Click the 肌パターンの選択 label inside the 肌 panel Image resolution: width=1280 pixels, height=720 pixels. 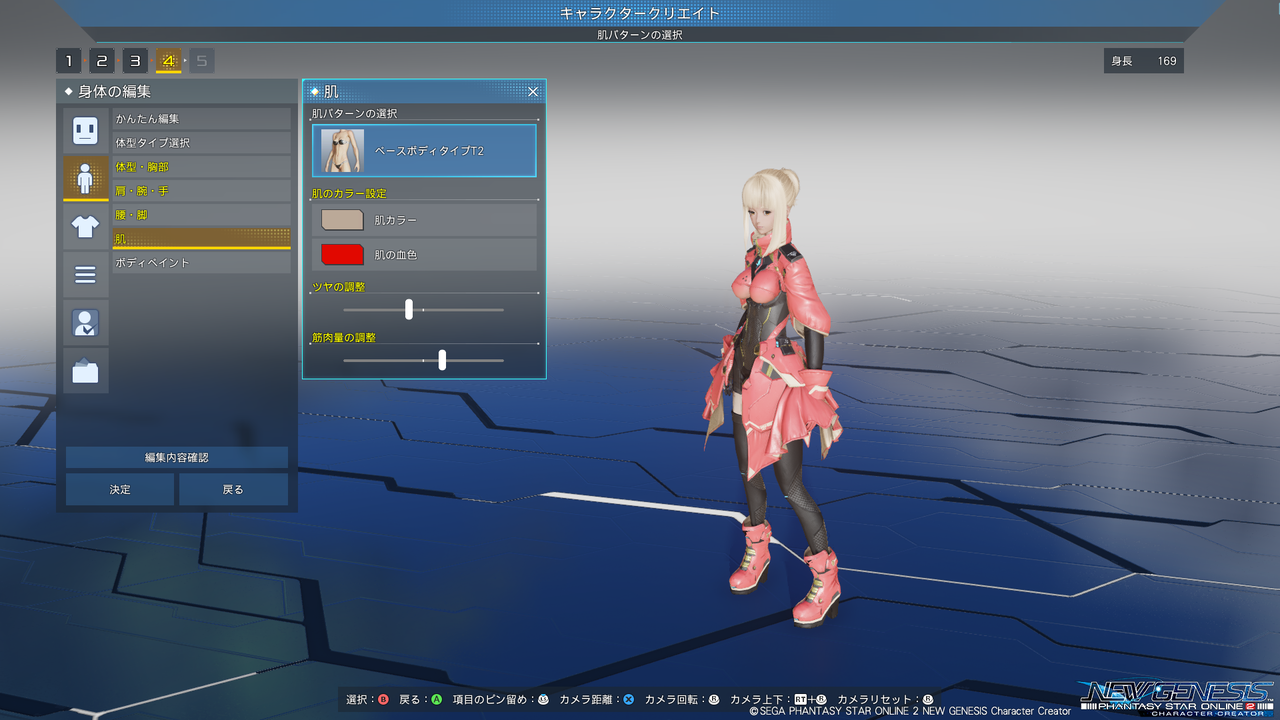pos(354,114)
